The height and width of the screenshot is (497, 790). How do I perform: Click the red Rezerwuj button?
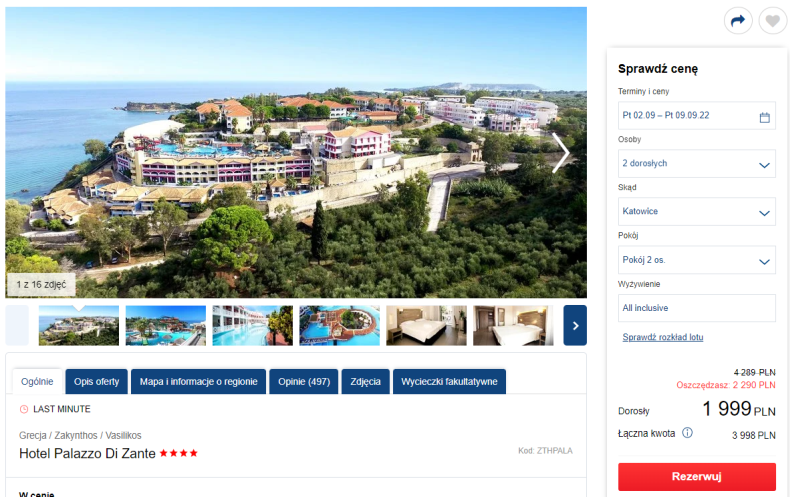(696, 476)
